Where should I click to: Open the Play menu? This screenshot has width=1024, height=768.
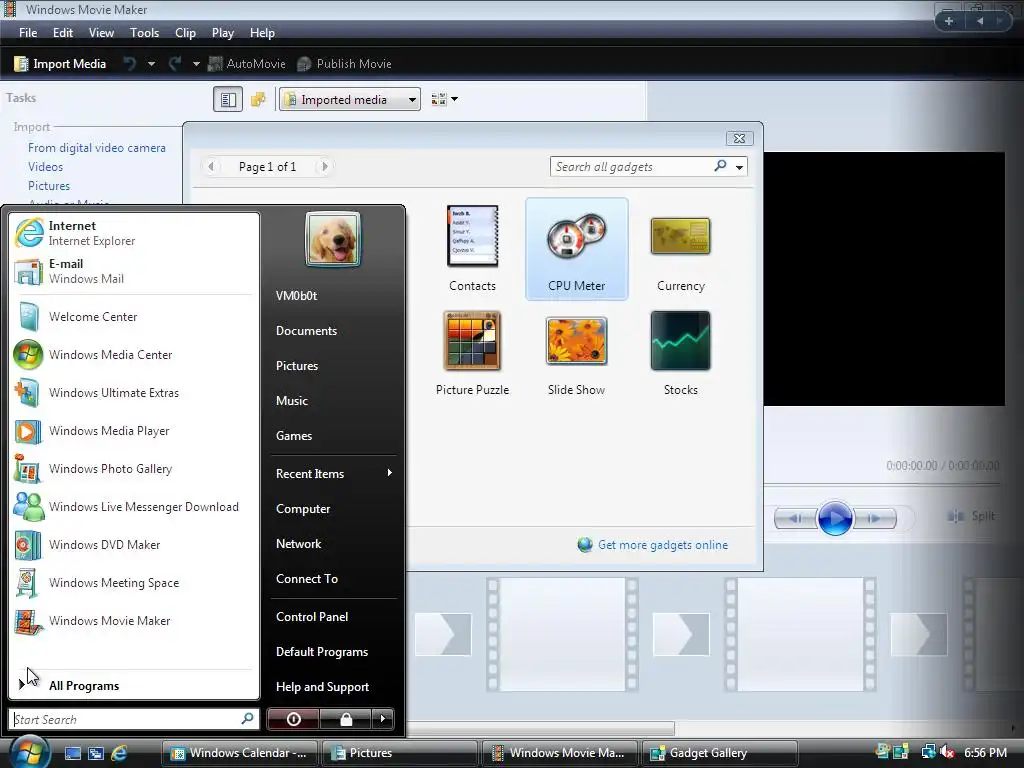[223, 33]
